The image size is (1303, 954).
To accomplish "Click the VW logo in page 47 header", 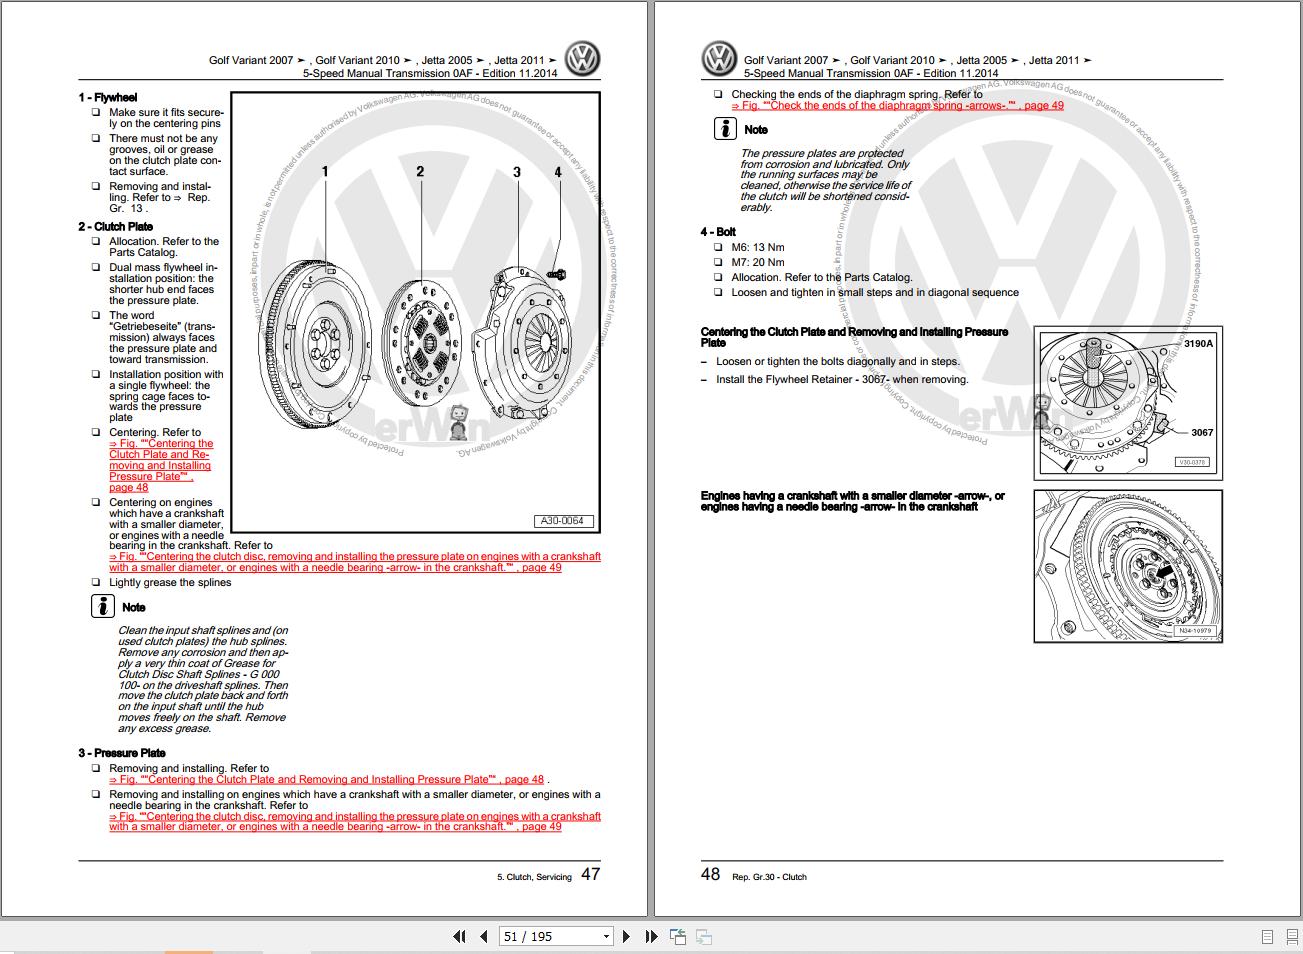I will [x=582, y=59].
